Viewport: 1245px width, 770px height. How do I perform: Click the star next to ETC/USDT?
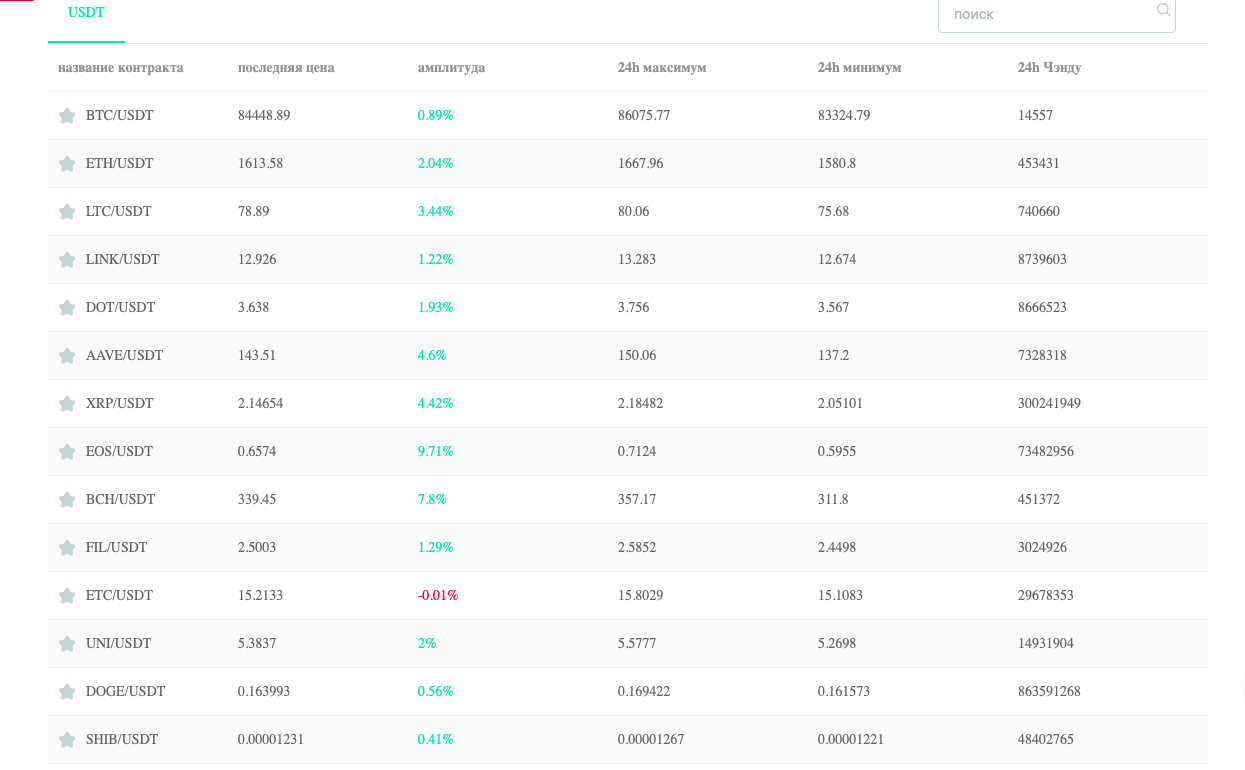67,596
